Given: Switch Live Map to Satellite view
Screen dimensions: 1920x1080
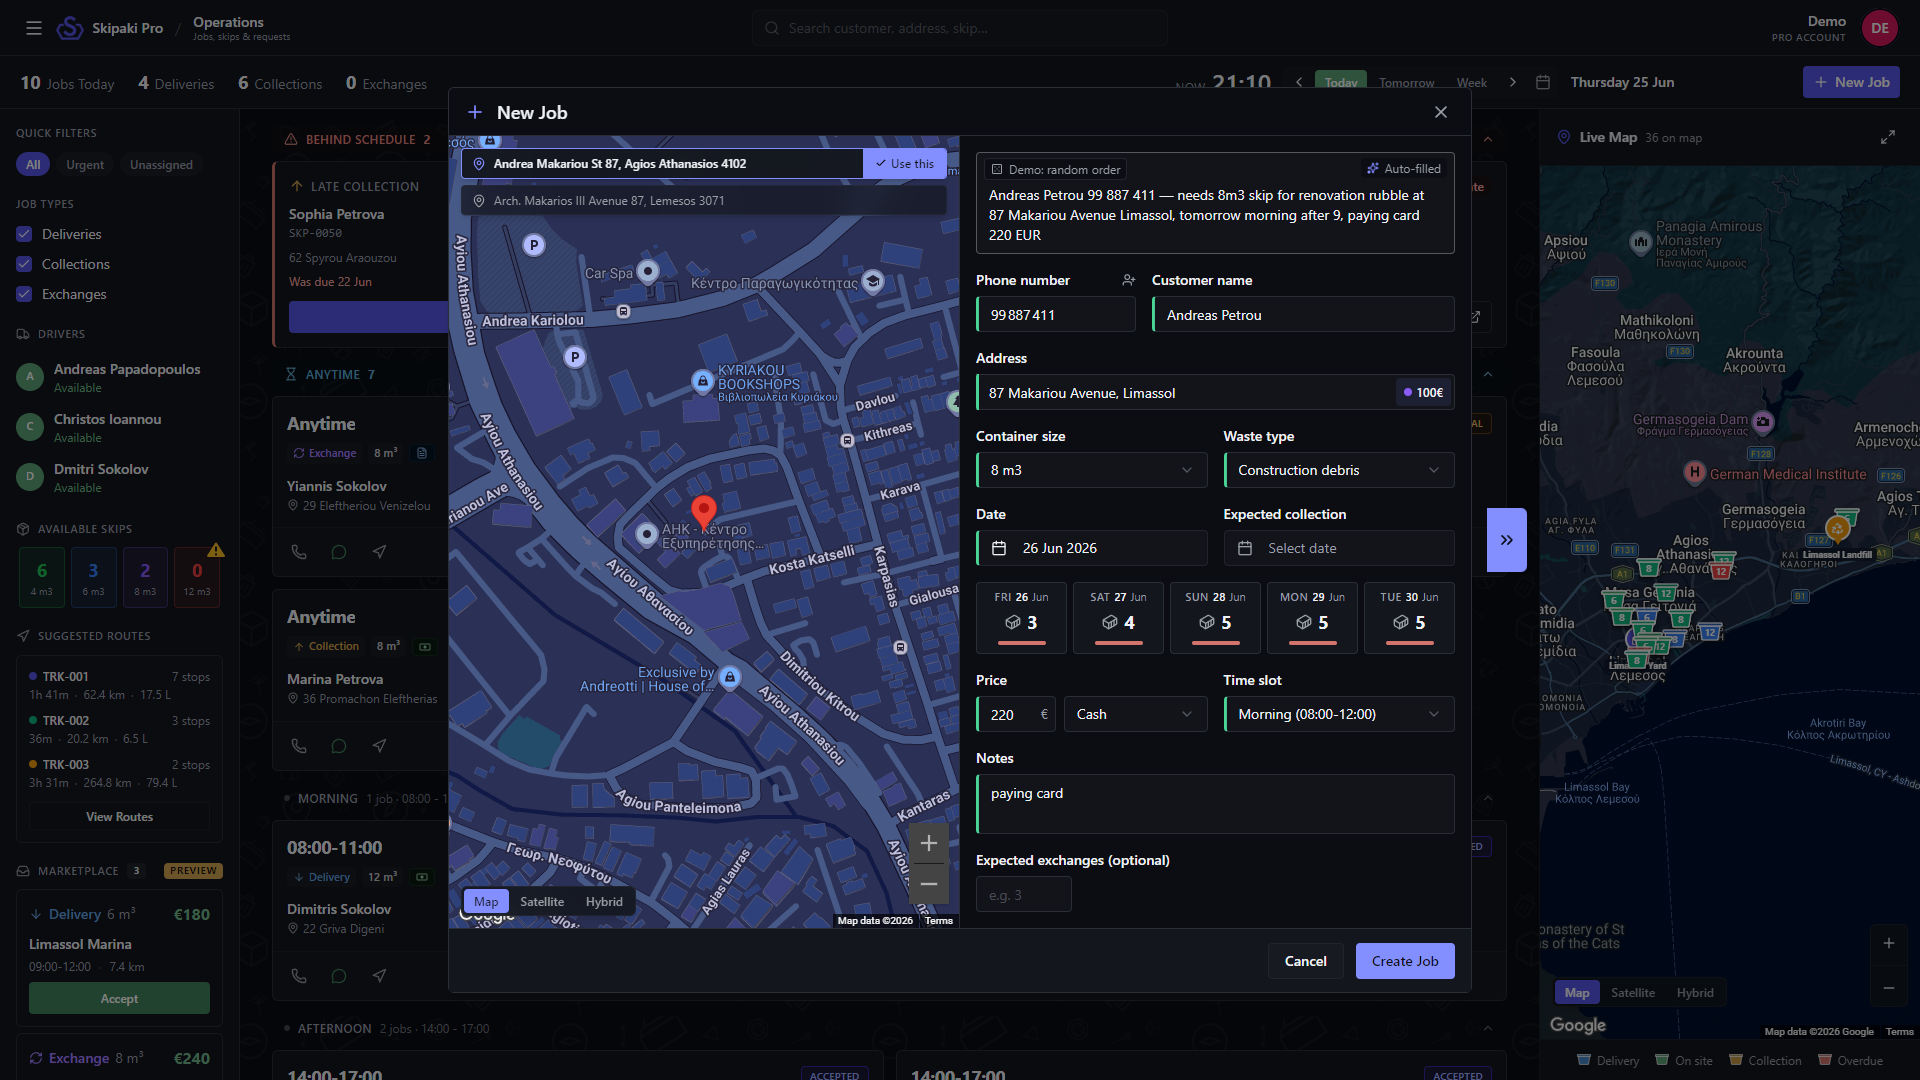Looking at the screenshot, I should (x=1632, y=992).
